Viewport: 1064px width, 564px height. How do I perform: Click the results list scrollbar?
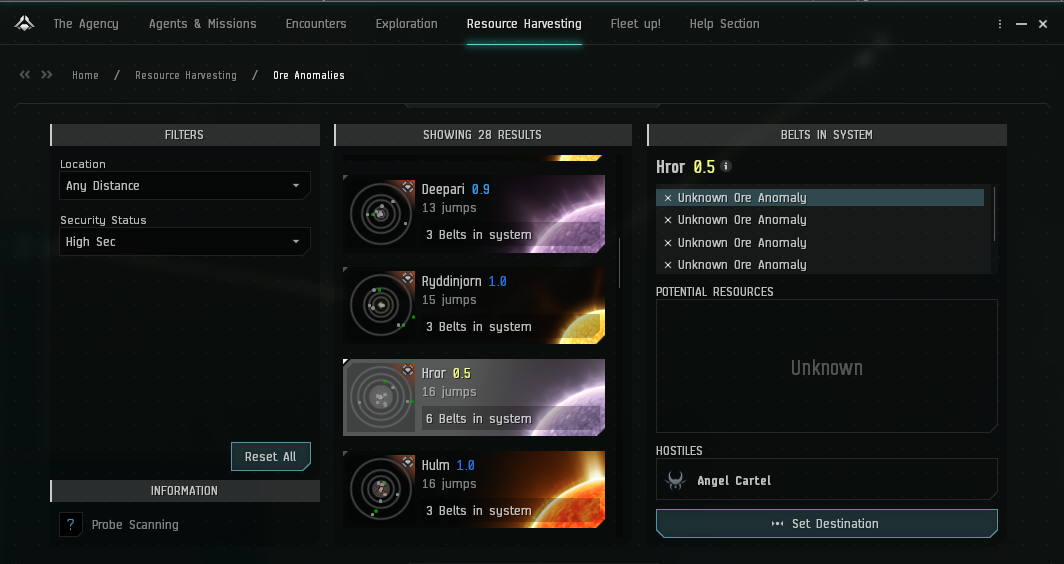620,263
